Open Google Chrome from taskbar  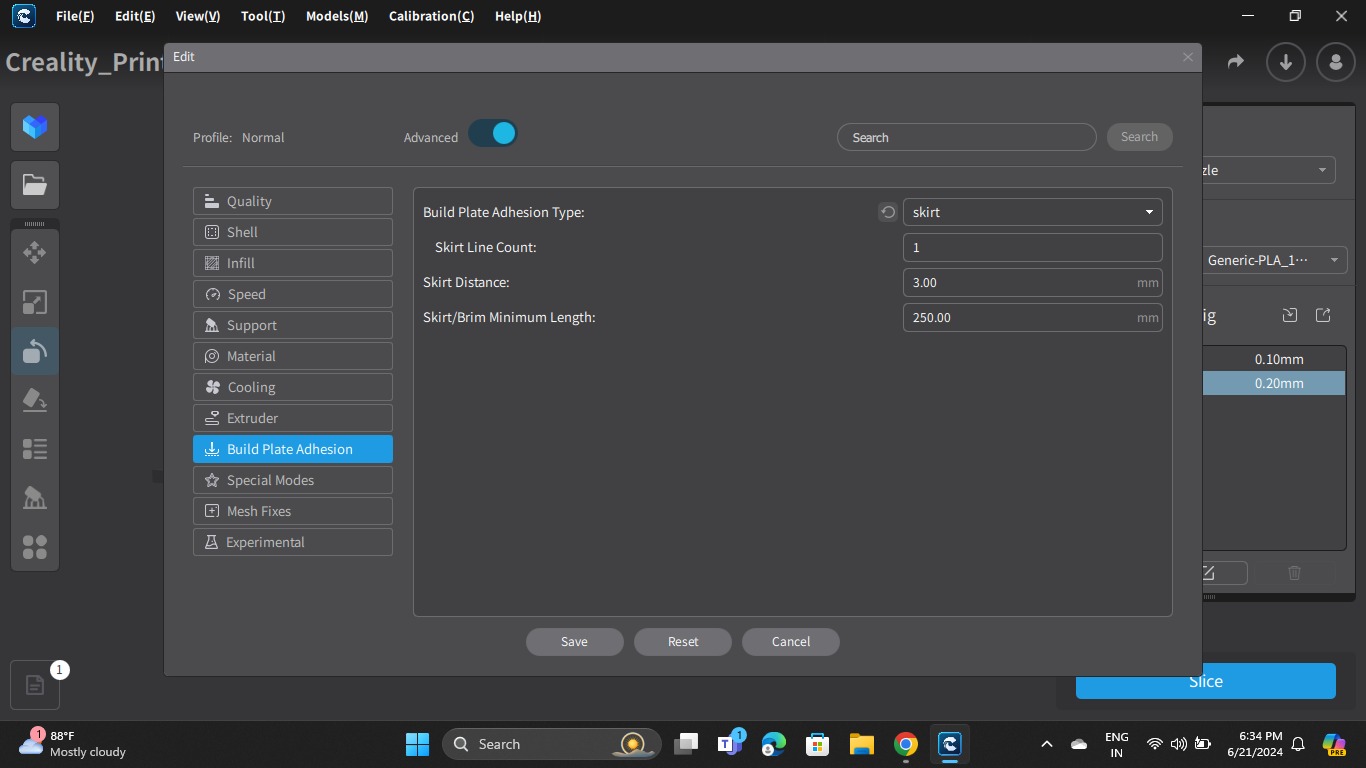point(906,744)
